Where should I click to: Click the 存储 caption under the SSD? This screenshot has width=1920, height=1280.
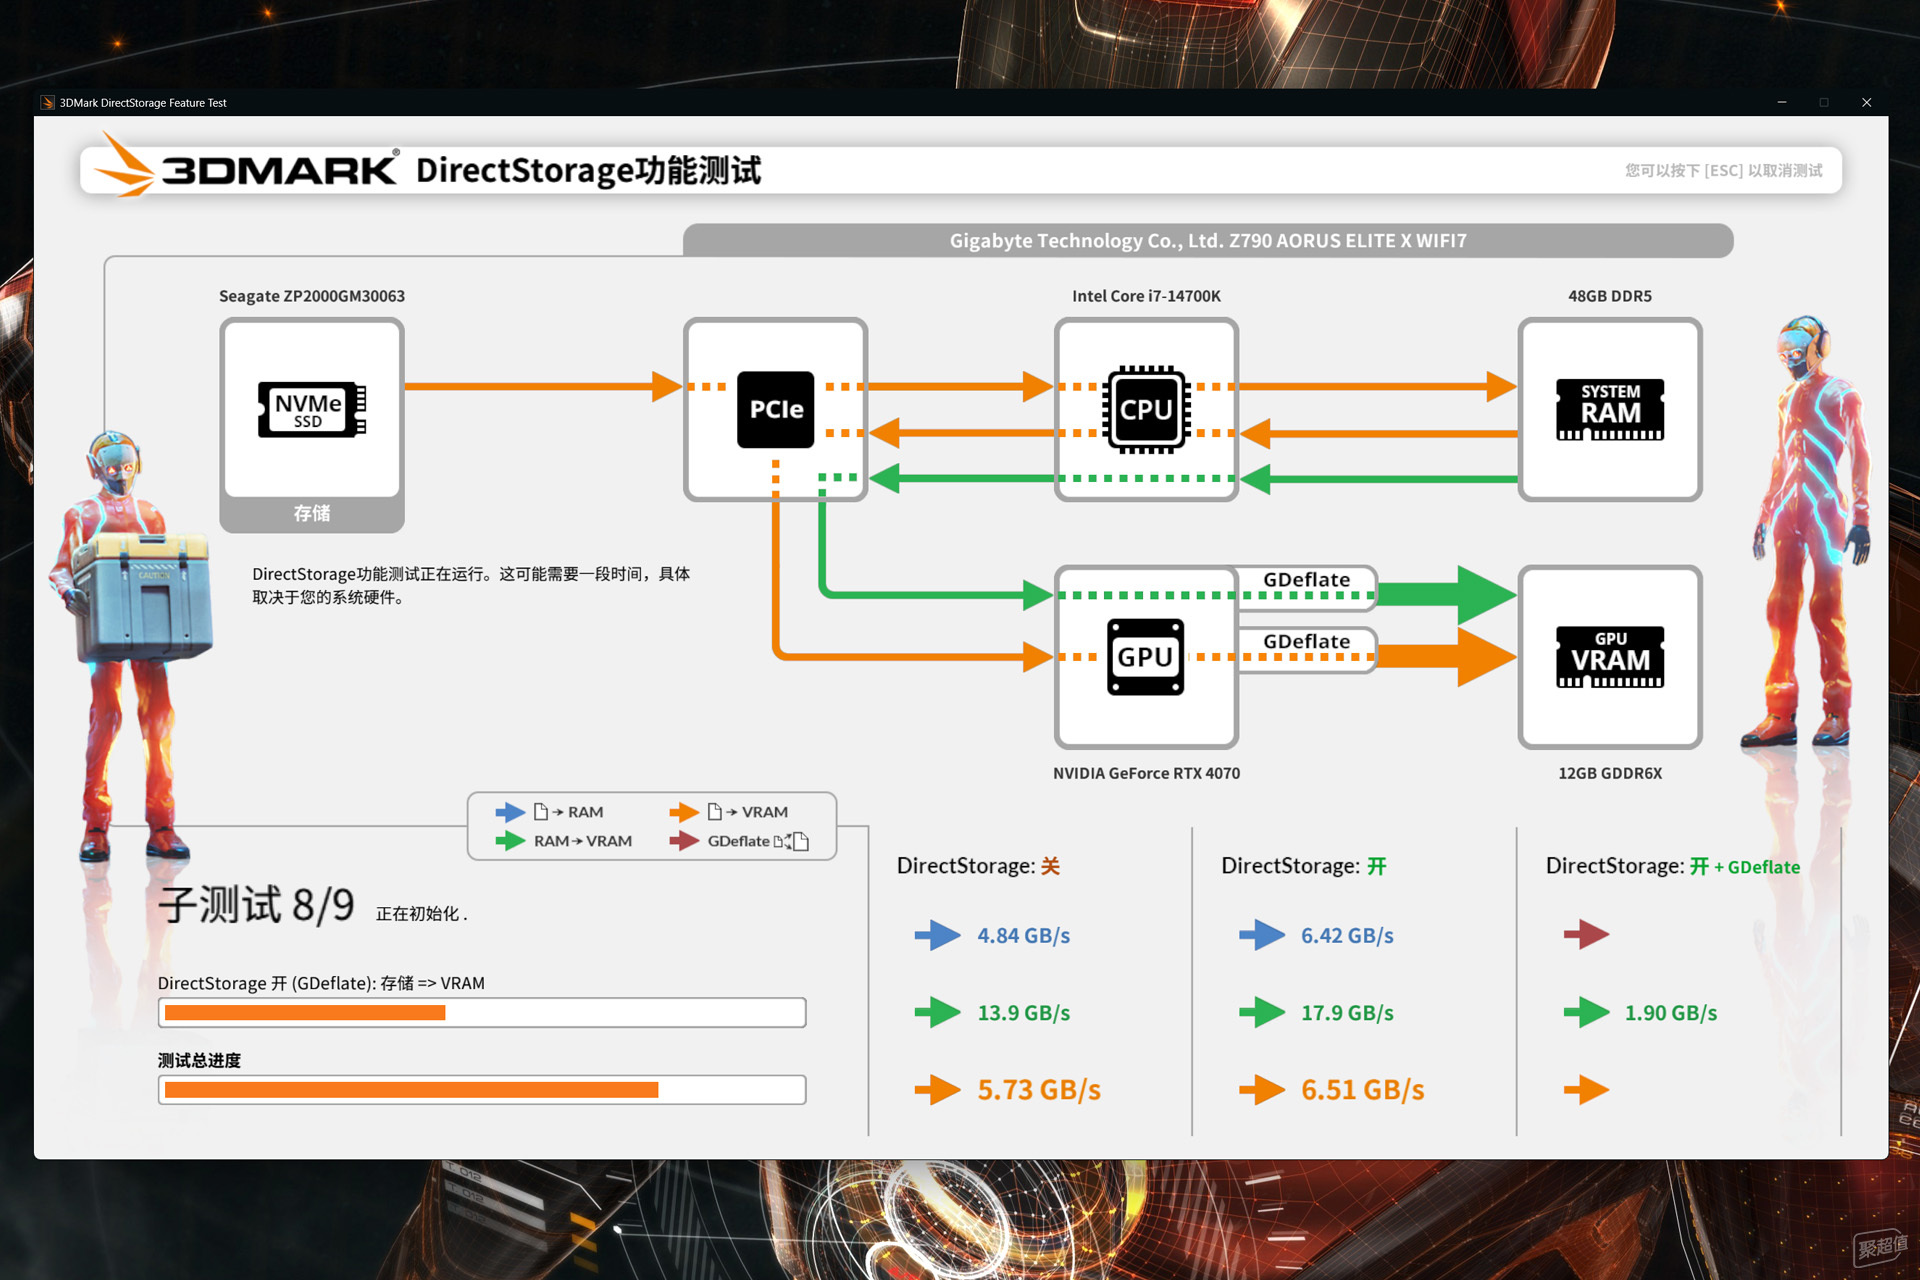[312, 513]
